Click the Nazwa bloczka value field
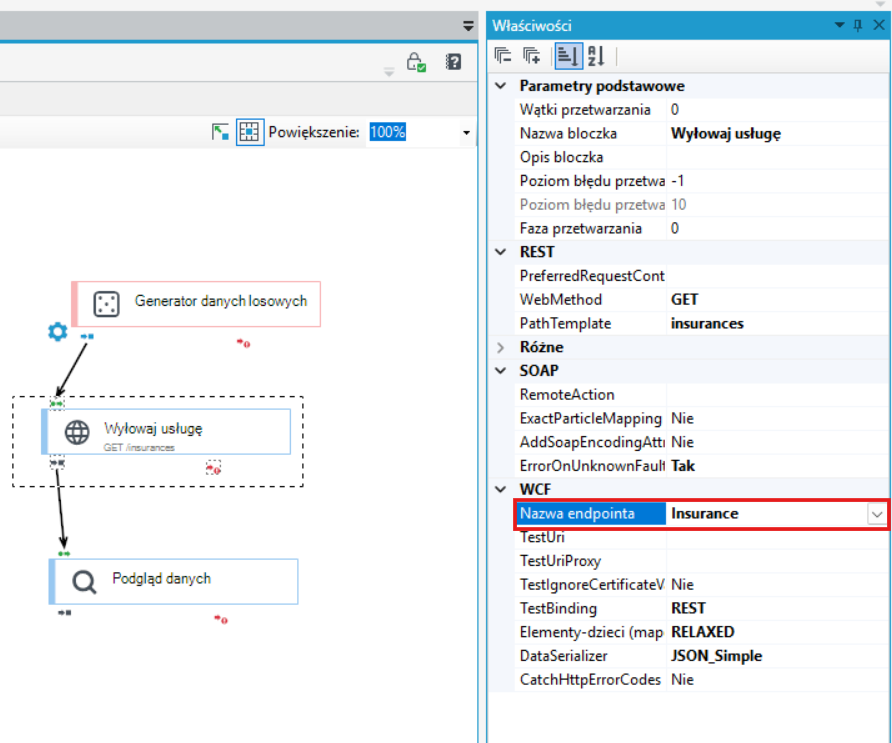The width and height of the screenshot is (892, 743). pyautogui.click(x=777, y=134)
